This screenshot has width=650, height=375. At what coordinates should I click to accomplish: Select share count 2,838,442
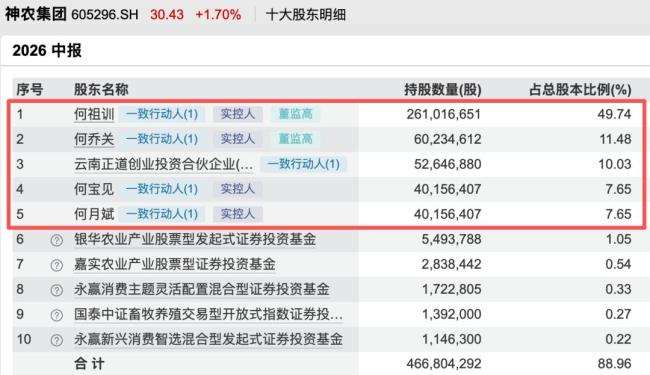[451, 264]
